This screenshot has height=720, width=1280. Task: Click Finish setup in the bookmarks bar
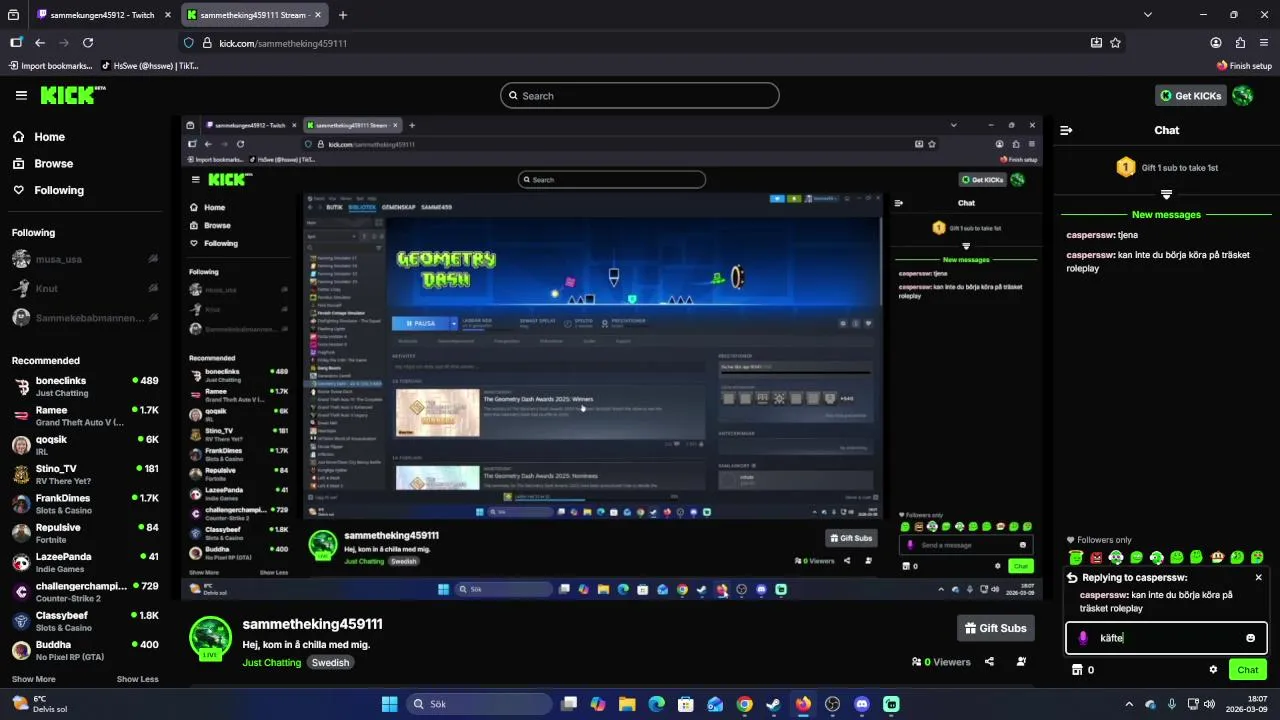tap(1244, 66)
